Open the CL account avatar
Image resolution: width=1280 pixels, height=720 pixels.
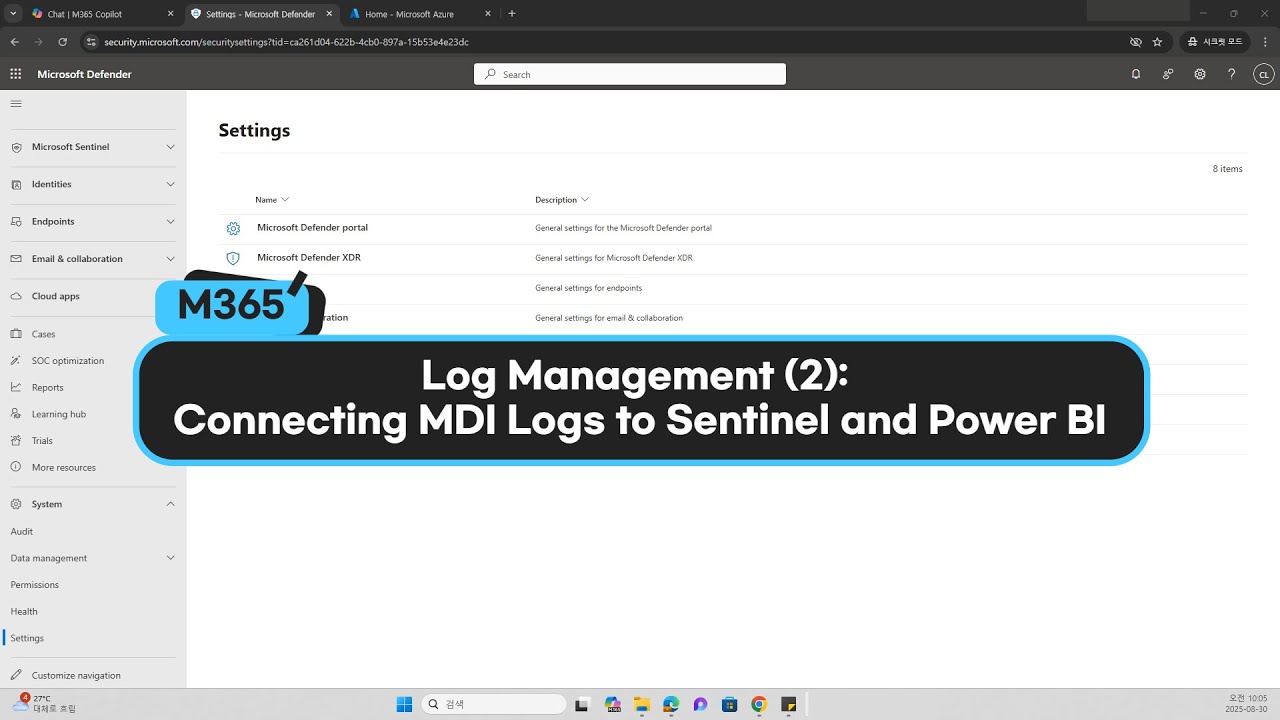point(1264,74)
